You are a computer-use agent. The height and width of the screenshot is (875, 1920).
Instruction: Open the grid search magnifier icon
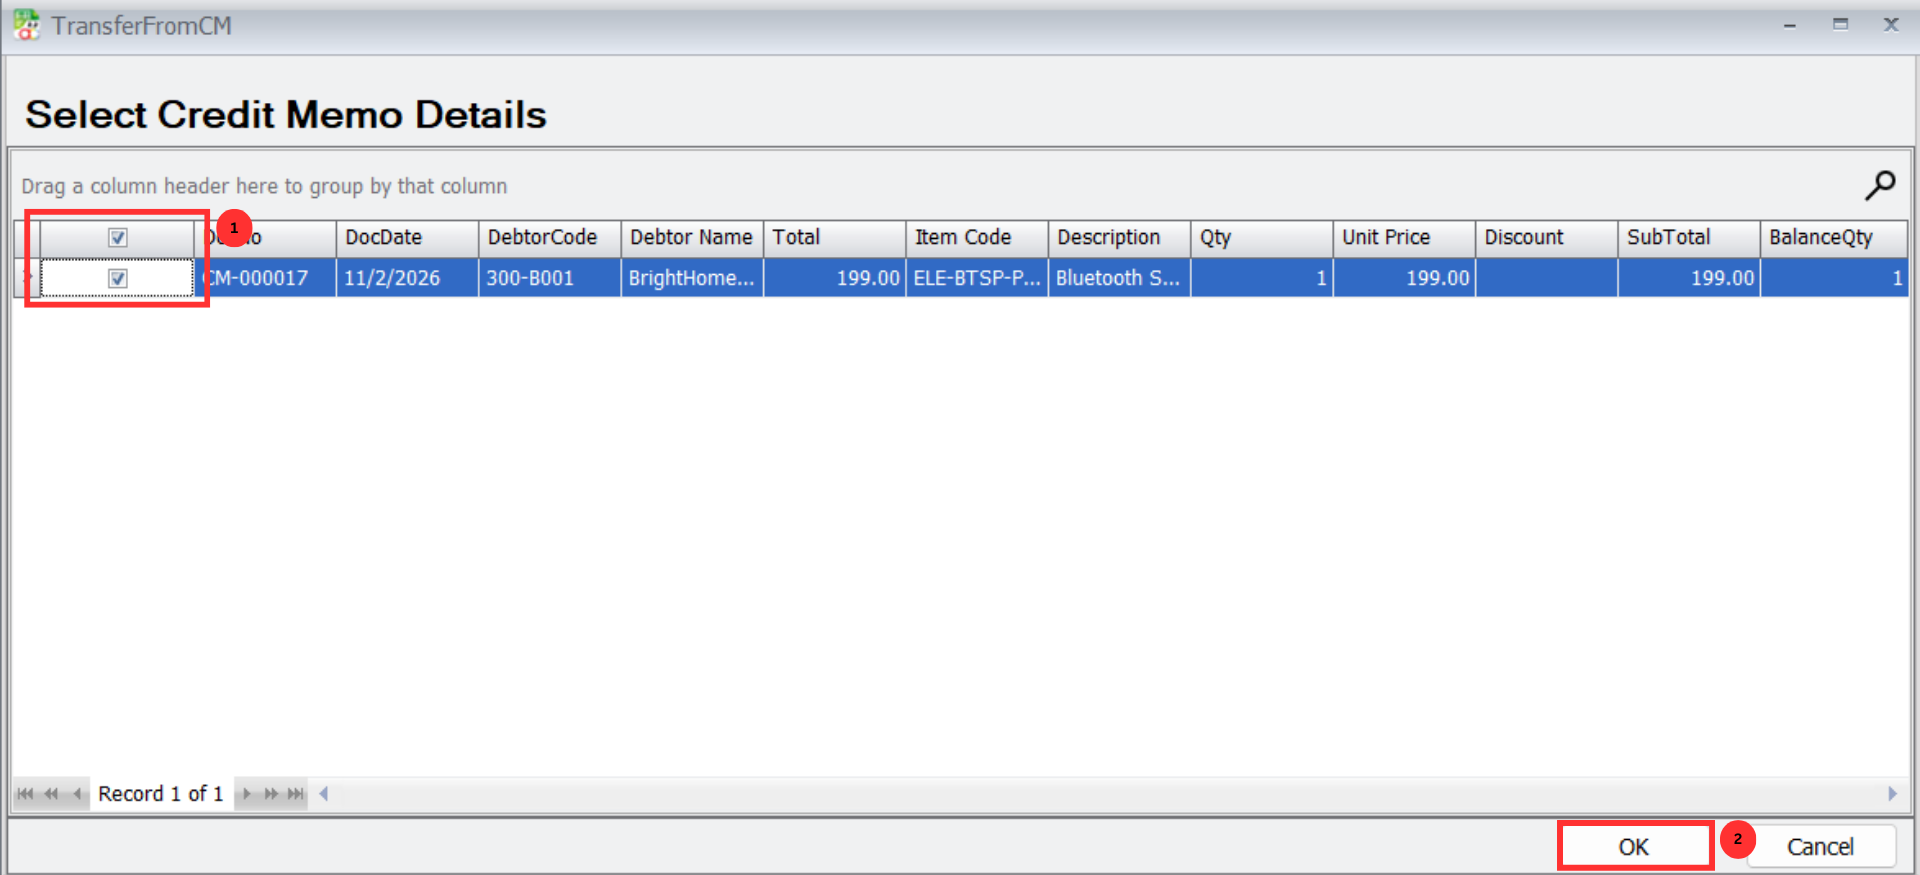coord(1879,185)
